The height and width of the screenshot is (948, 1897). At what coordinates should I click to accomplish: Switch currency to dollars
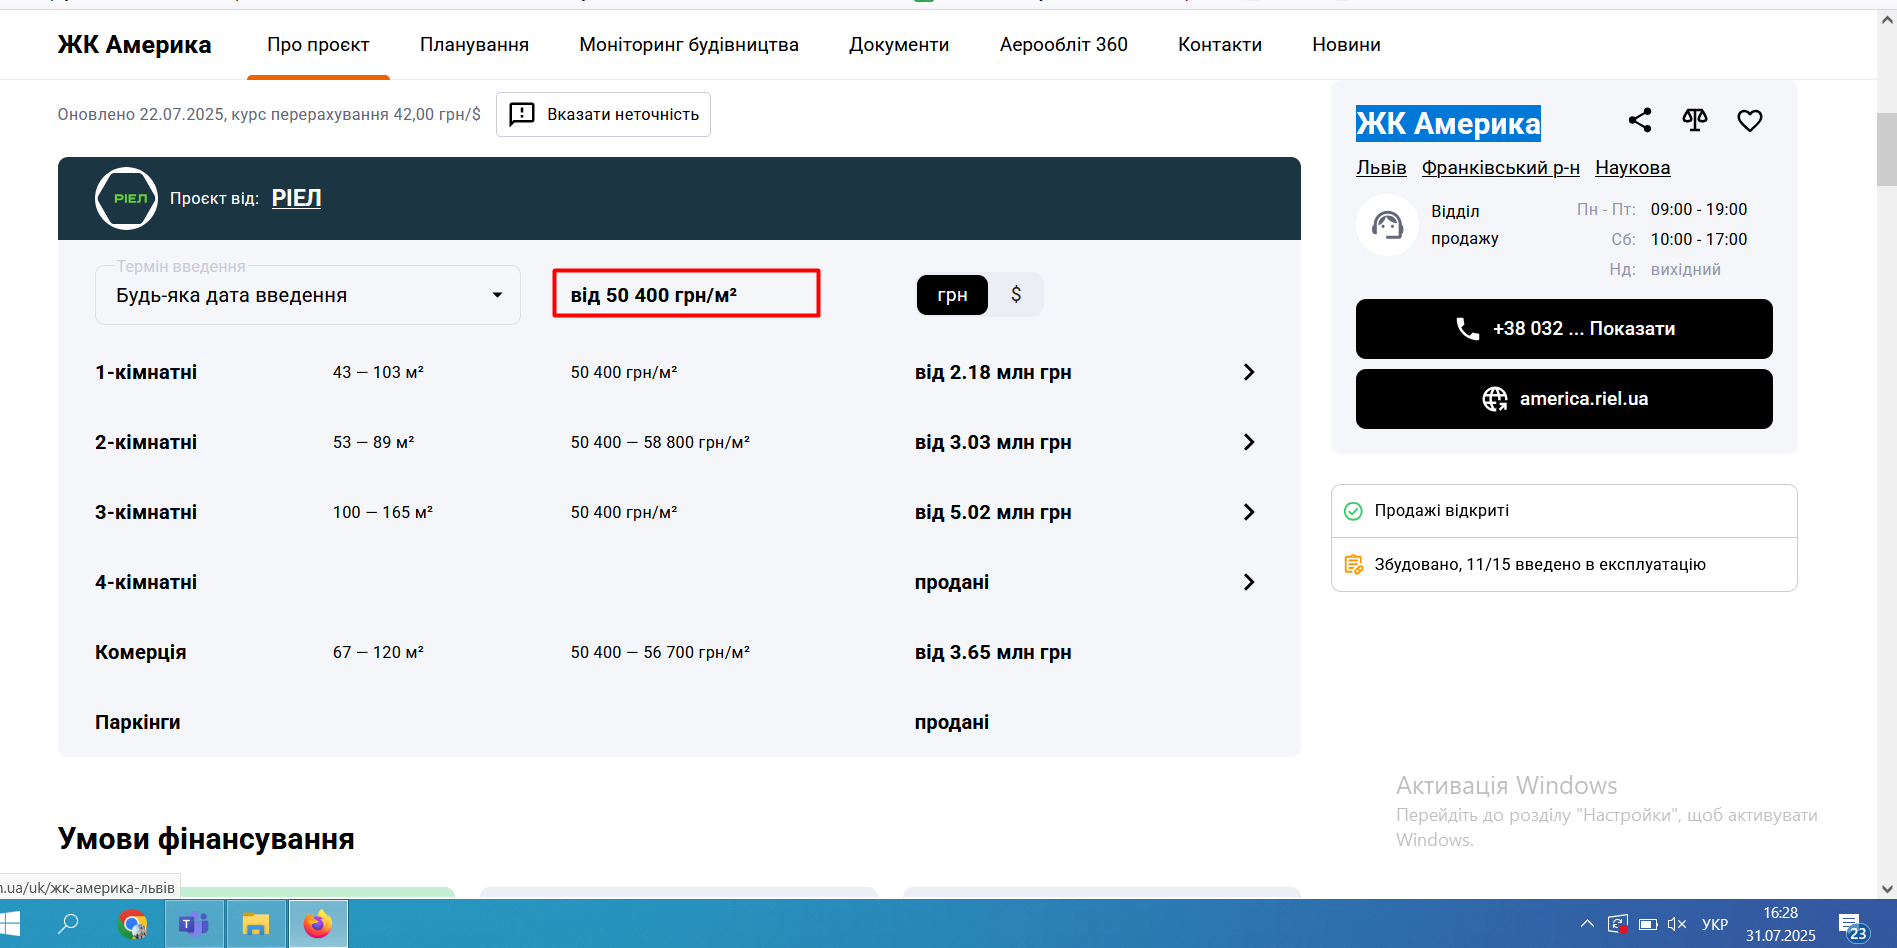[x=1016, y=295]
